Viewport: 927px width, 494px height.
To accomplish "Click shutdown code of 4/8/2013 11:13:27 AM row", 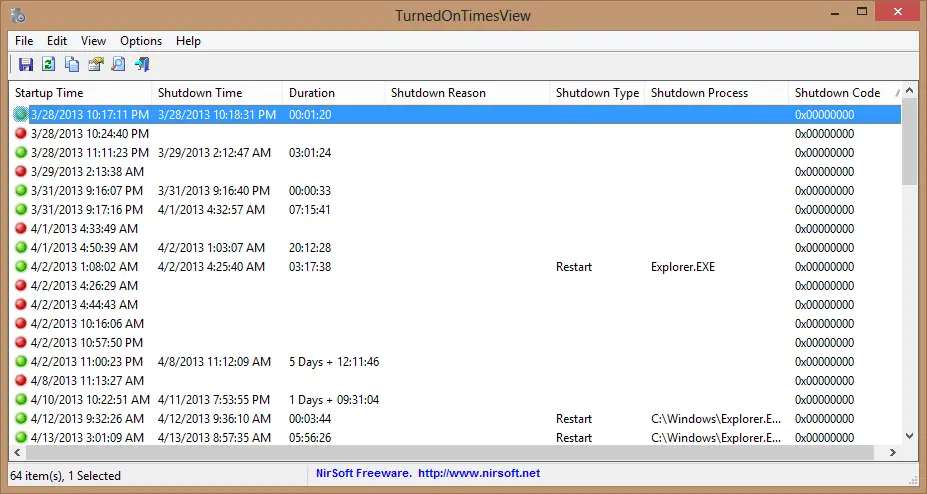I will [x=824, y=381].
